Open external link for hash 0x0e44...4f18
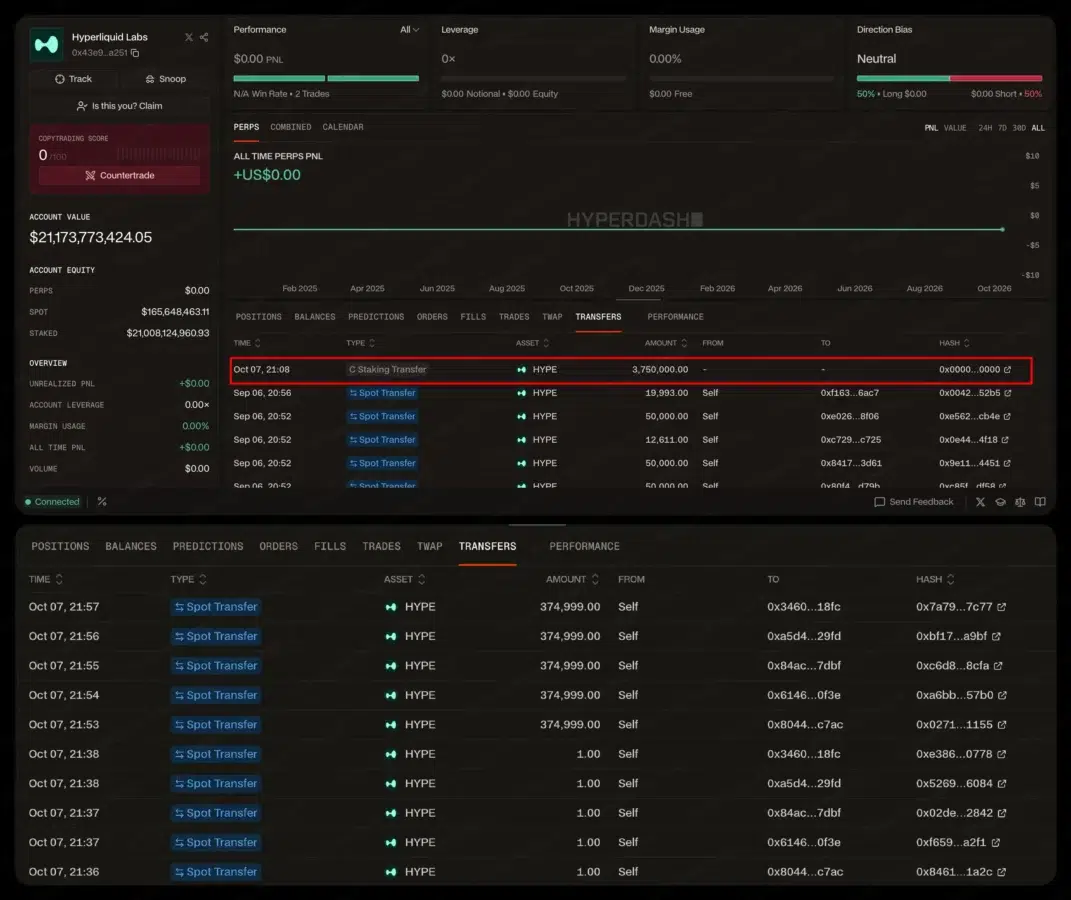This screenshot has height=900, width=1071. pos(1005,440)
